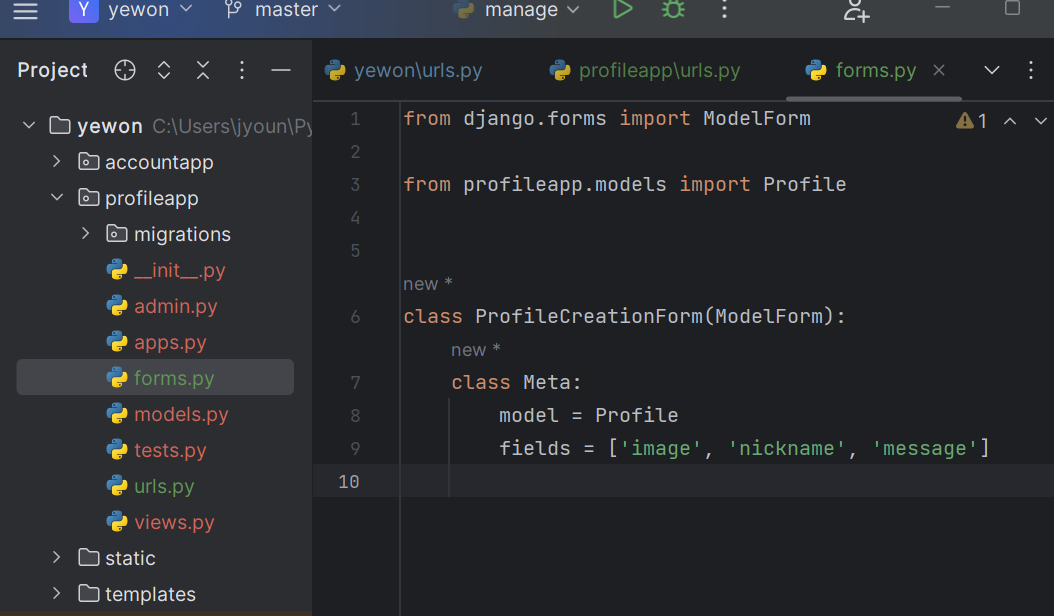
Task: Expand the templates folder
Action: [x=56, y=594]
